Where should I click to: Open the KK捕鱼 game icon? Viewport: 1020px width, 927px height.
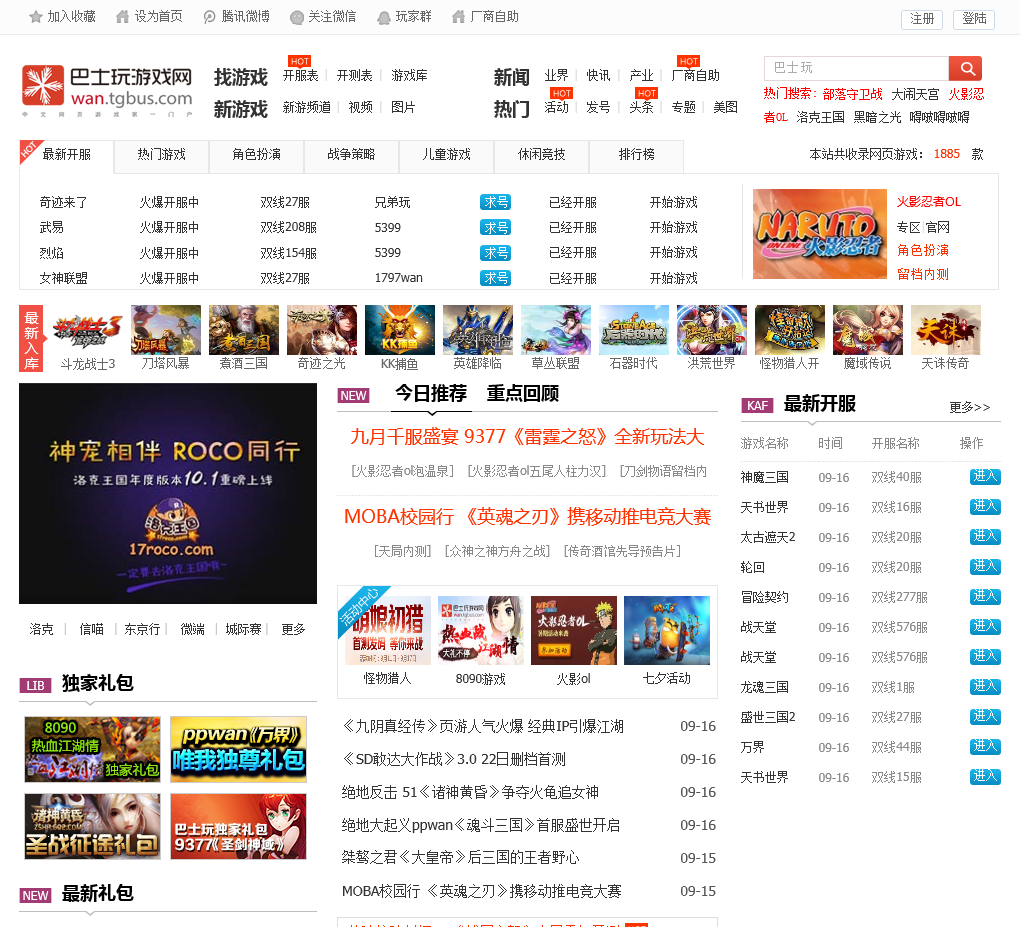[x=400, y=330]
